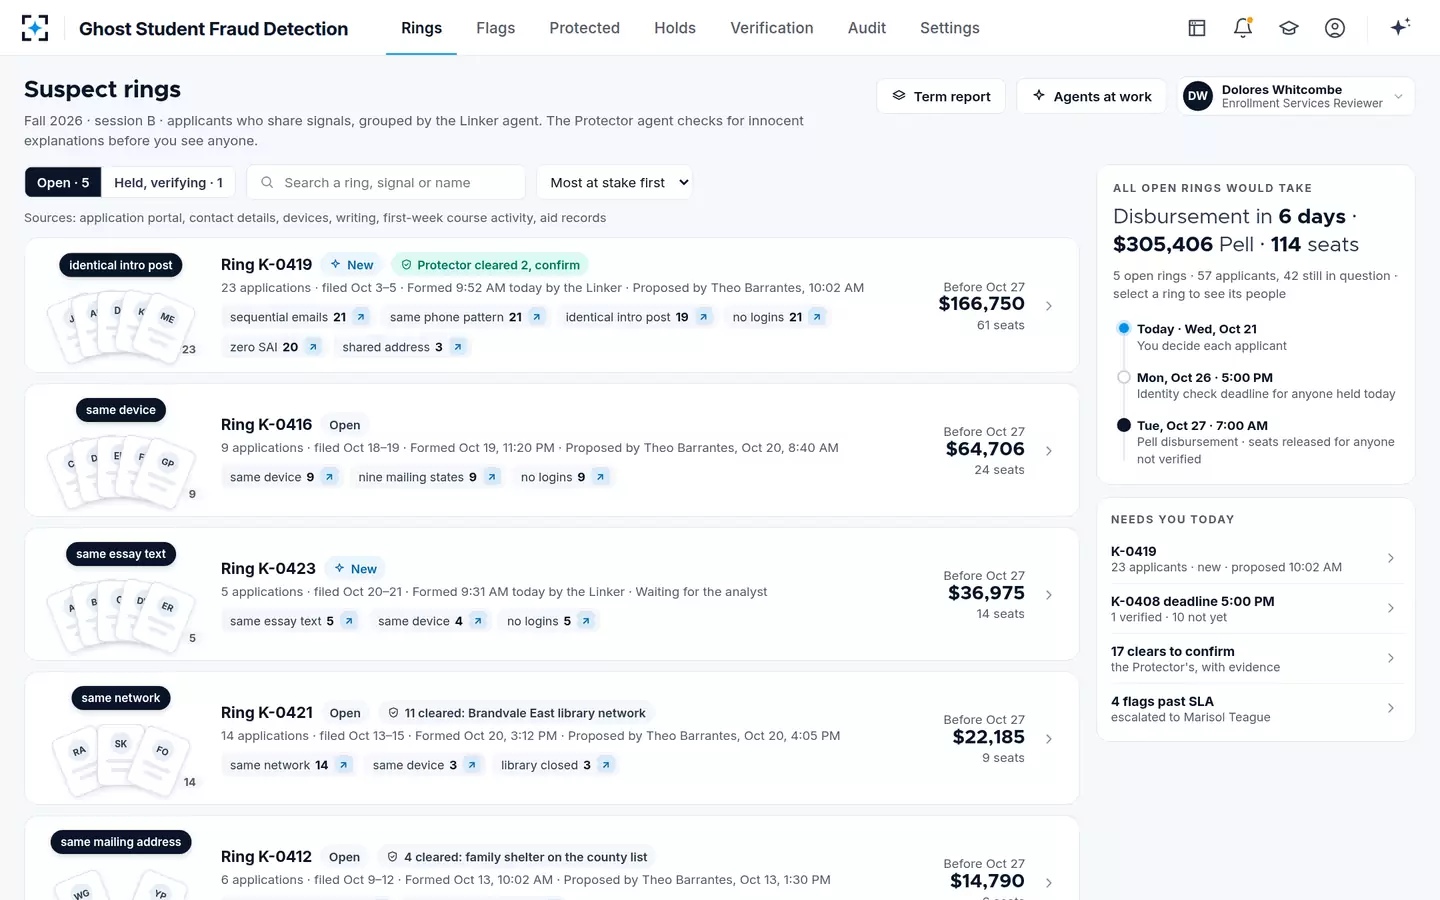
Task: Open nine mailing states 9 arrow icon
Action: pyautogui.click(x=492, y=477)
